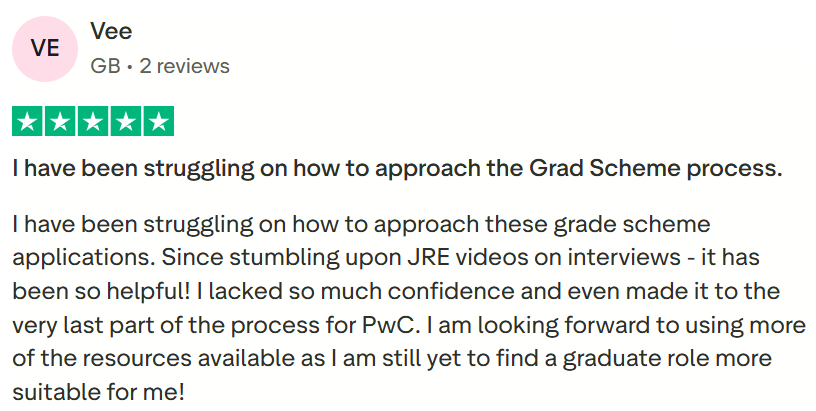Click the second green rating star
The width and height of the screenshot is (816, 411).
click(61, 122)
